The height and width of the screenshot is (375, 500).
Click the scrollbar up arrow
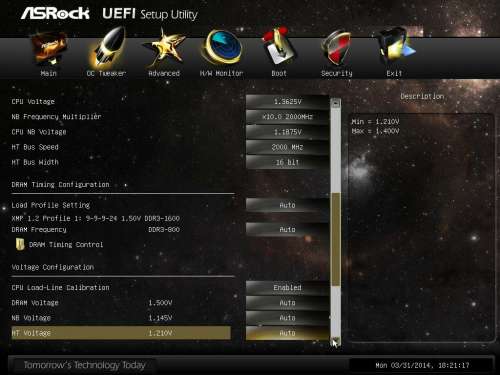(336, 103)
